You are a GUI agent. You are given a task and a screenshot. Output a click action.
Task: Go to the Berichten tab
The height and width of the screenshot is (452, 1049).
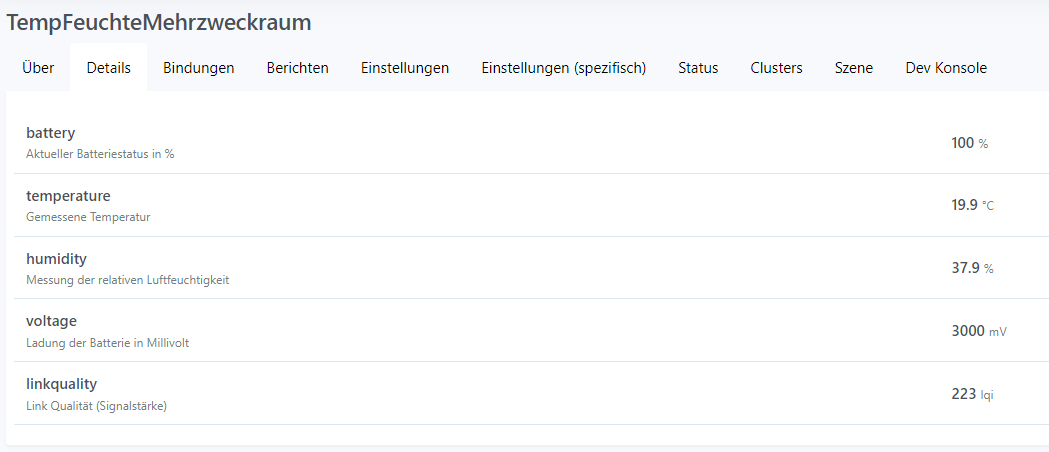(x=298, y=68)
